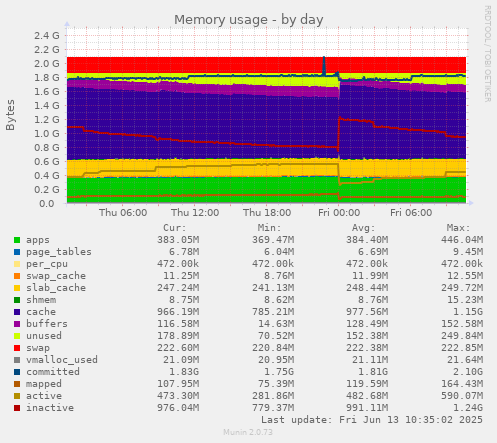Viewport: 497px width, 443px height.
Task: Click the committed memory spike before Fri 00:00
Action: (324, 65)
